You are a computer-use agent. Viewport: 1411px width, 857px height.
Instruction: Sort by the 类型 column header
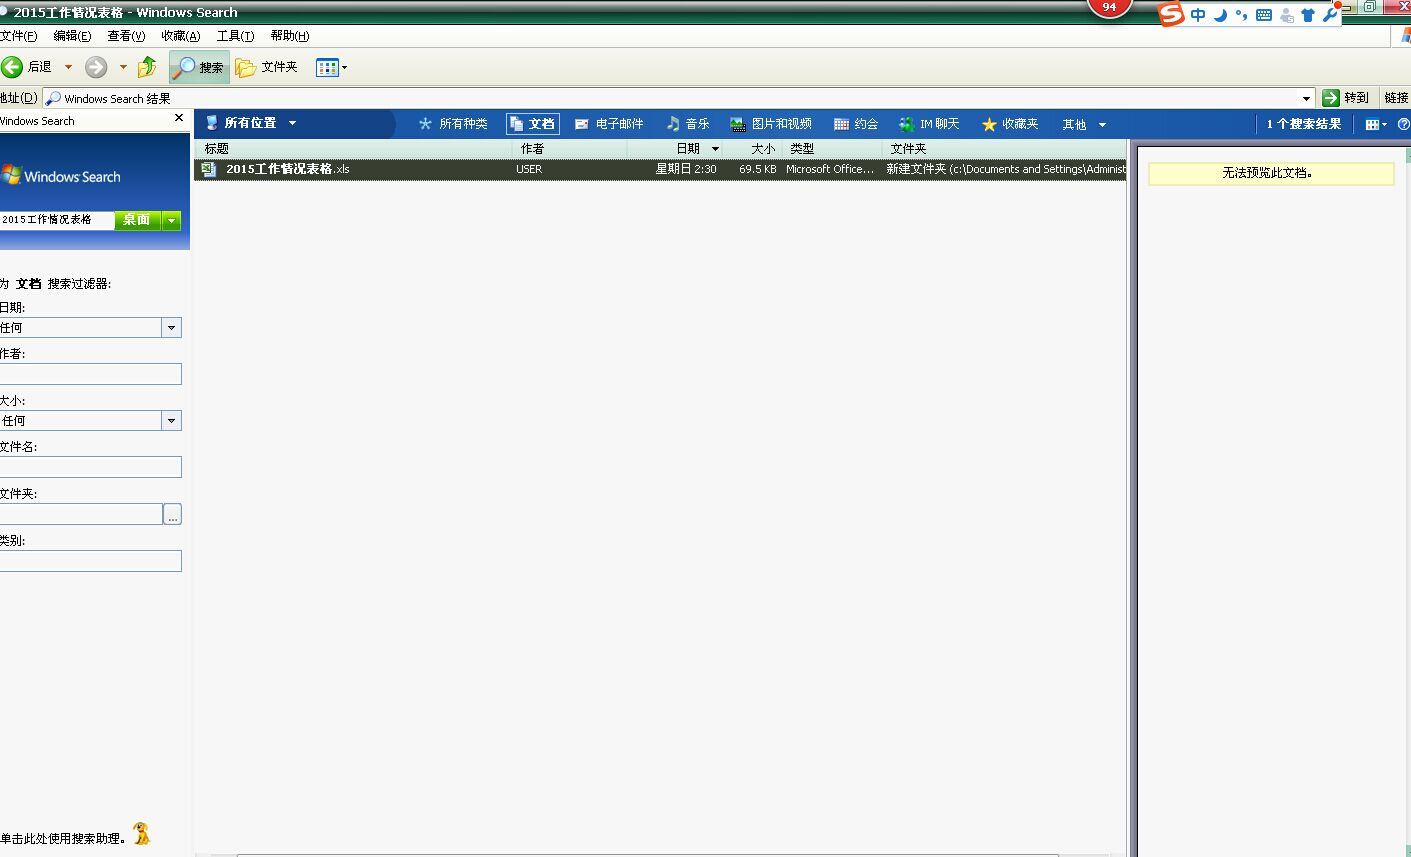(831, 148)
